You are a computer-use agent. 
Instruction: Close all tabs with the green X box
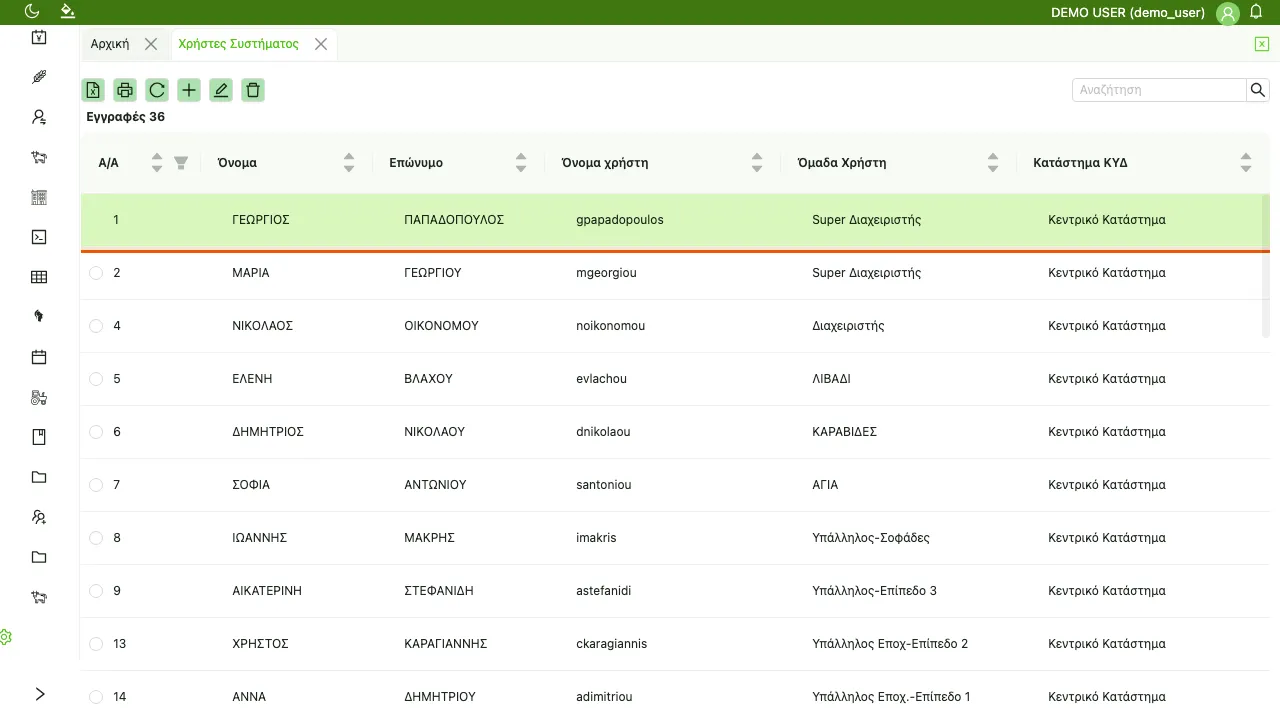click(1262, 44)
